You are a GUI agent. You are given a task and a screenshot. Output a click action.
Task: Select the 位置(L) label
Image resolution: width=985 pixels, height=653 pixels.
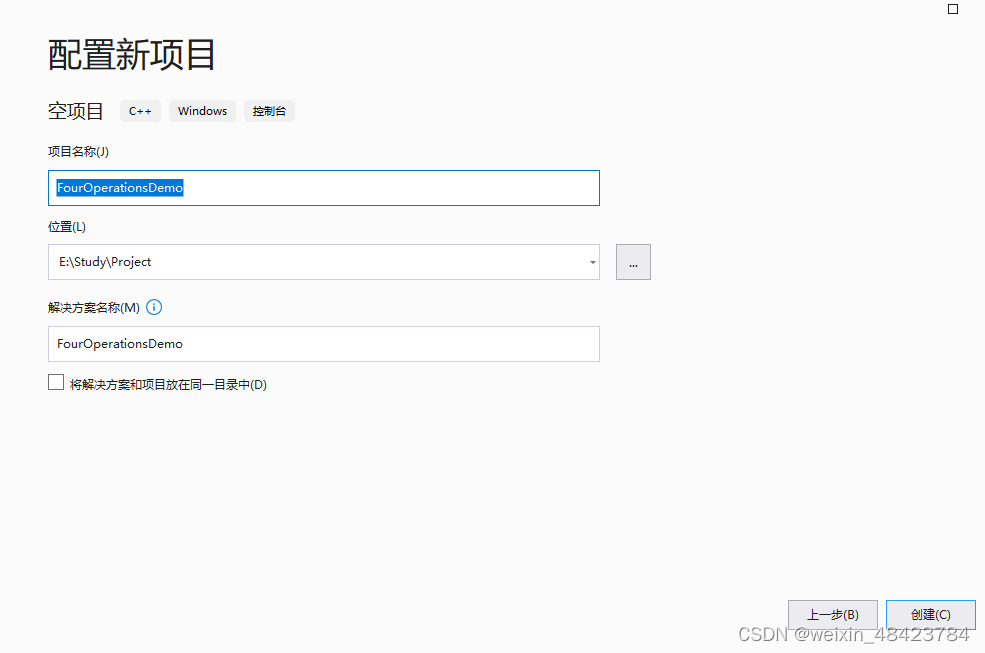[x=66, y=226]
